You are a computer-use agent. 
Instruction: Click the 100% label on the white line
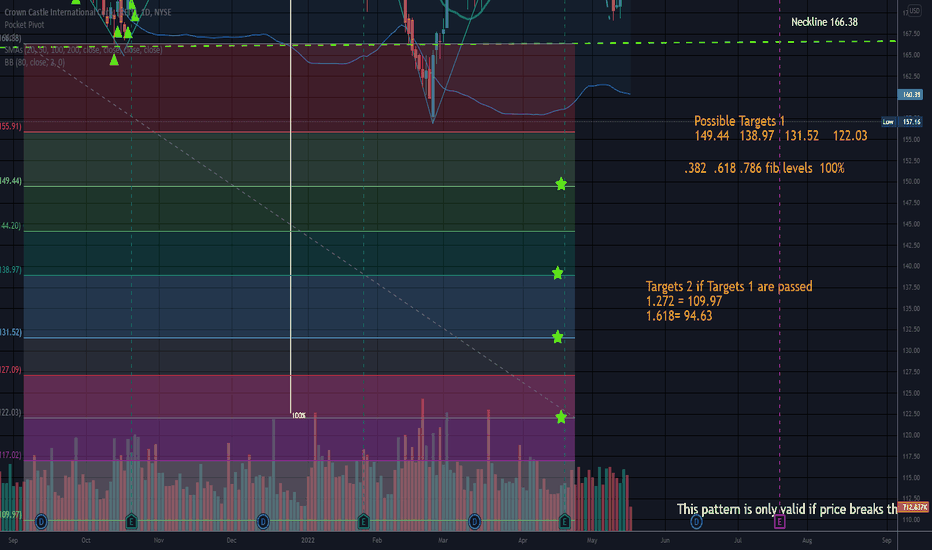[299, 415]
